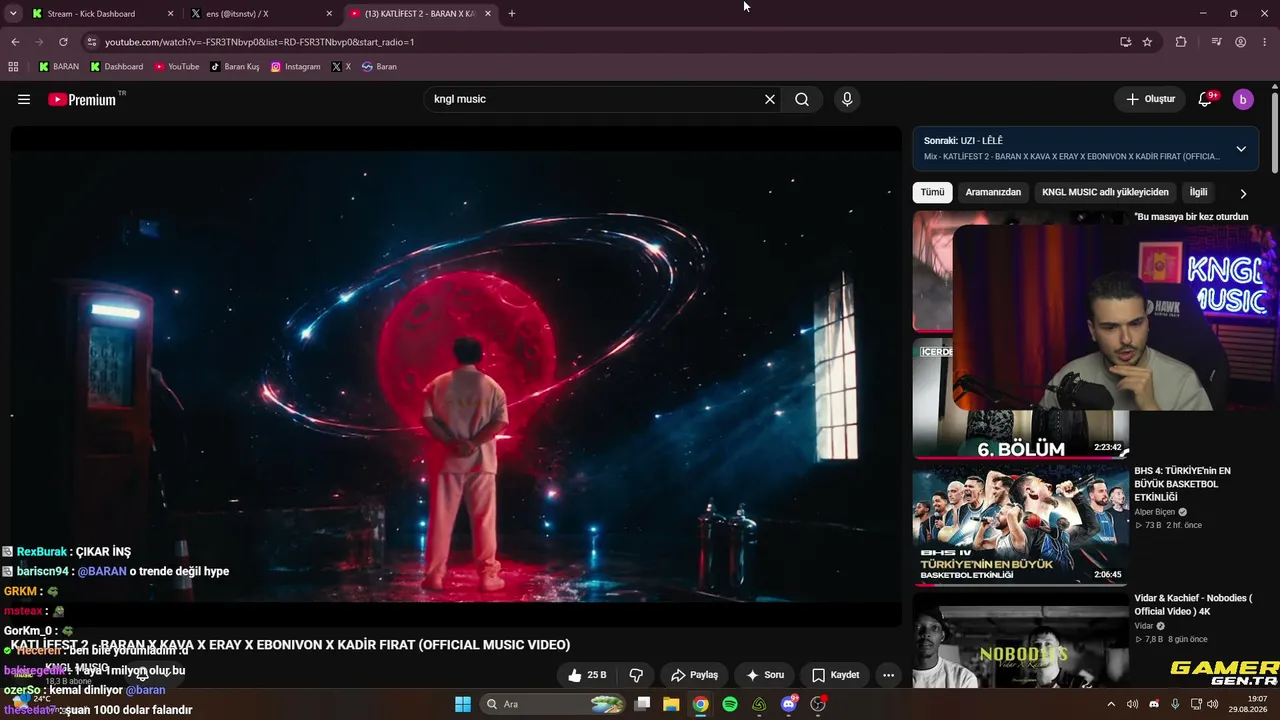
Task: Select 'KNGL MUSIC adlı yükleyiciden' chip
Action: [x=1105, y=192]
